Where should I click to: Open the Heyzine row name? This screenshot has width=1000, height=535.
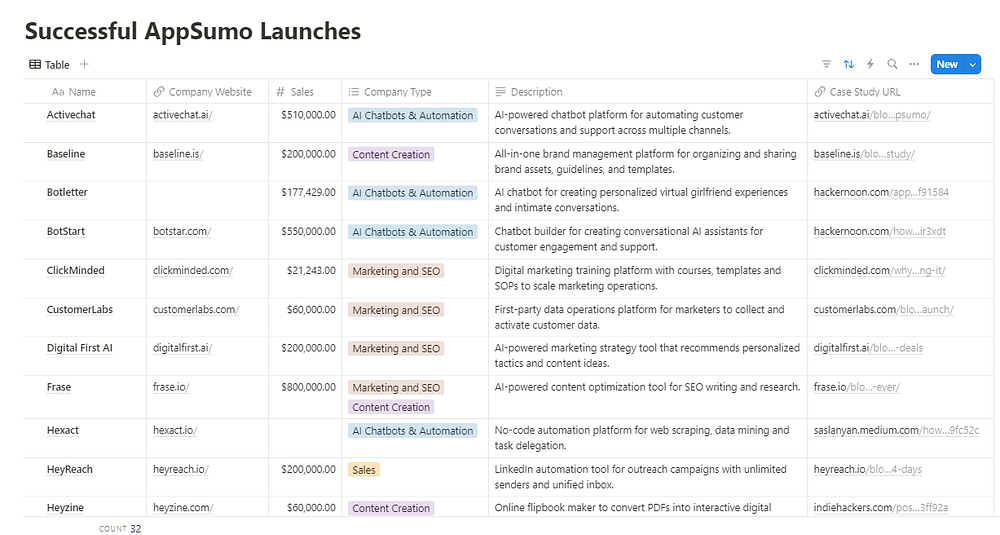coord(65,508)
